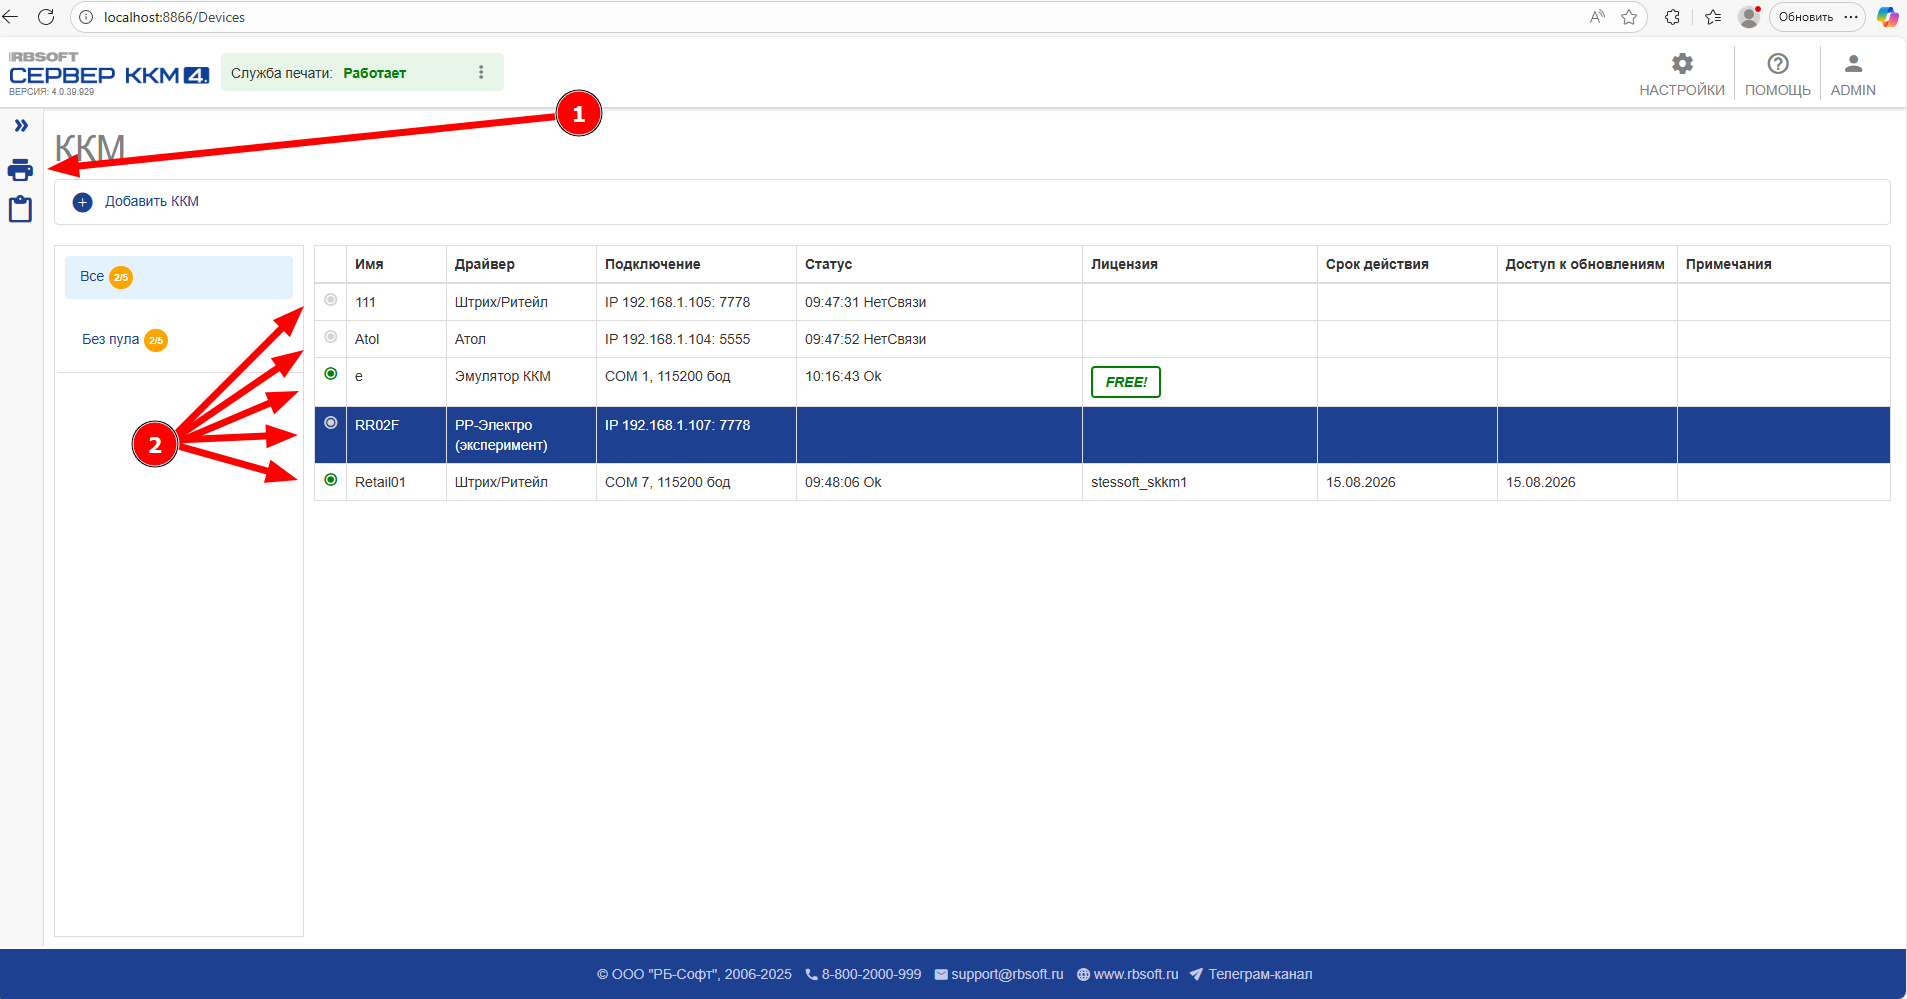
Task: Open the print service three-dot menu
Action: (481, 72)
